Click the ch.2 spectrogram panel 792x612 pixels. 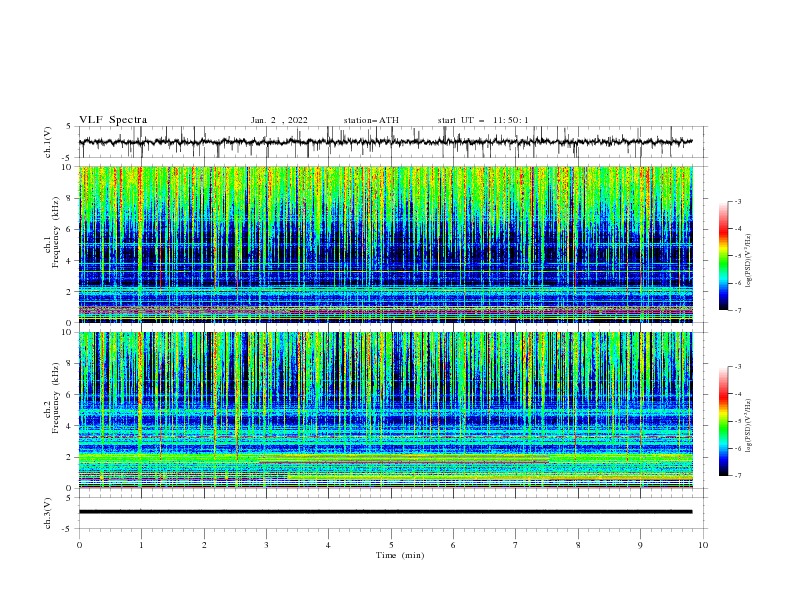(x=386, y=410)
